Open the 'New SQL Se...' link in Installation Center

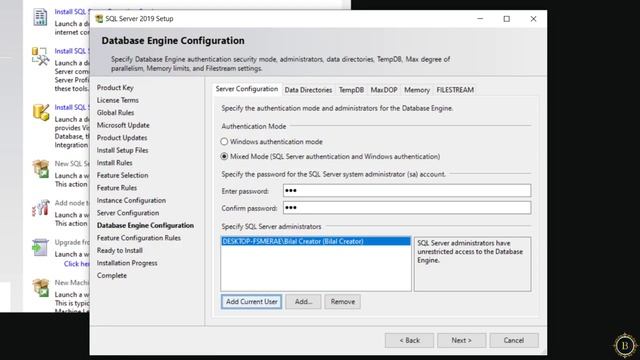72,164
